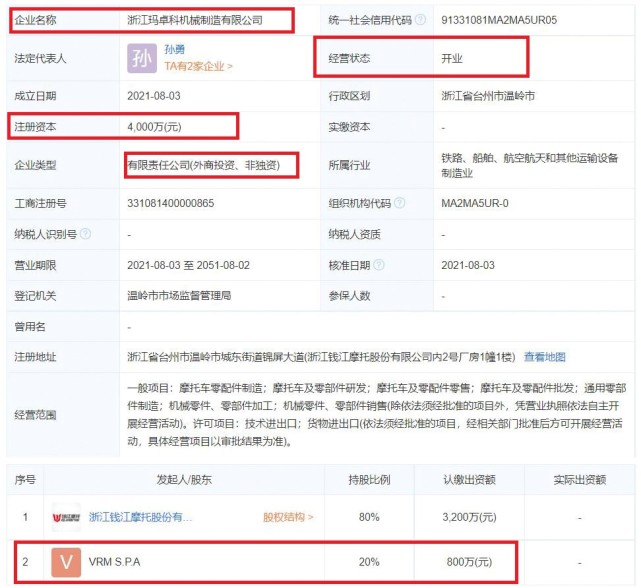
Task: Expand 股权结构 for 钱江摩托 shareholder
Action: tap(288, 517)
